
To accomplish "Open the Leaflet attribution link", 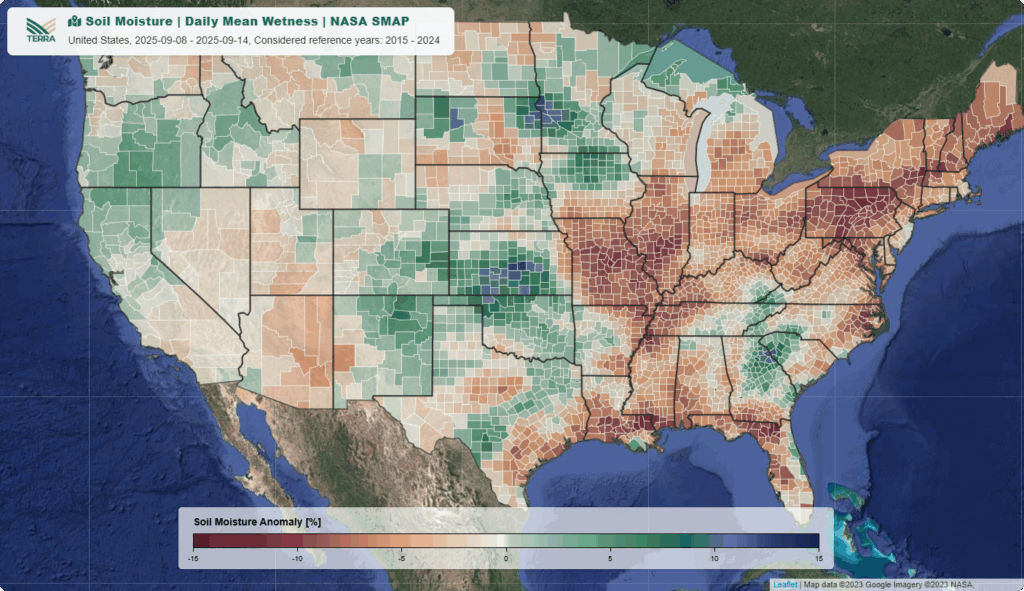I will (785, 585).
